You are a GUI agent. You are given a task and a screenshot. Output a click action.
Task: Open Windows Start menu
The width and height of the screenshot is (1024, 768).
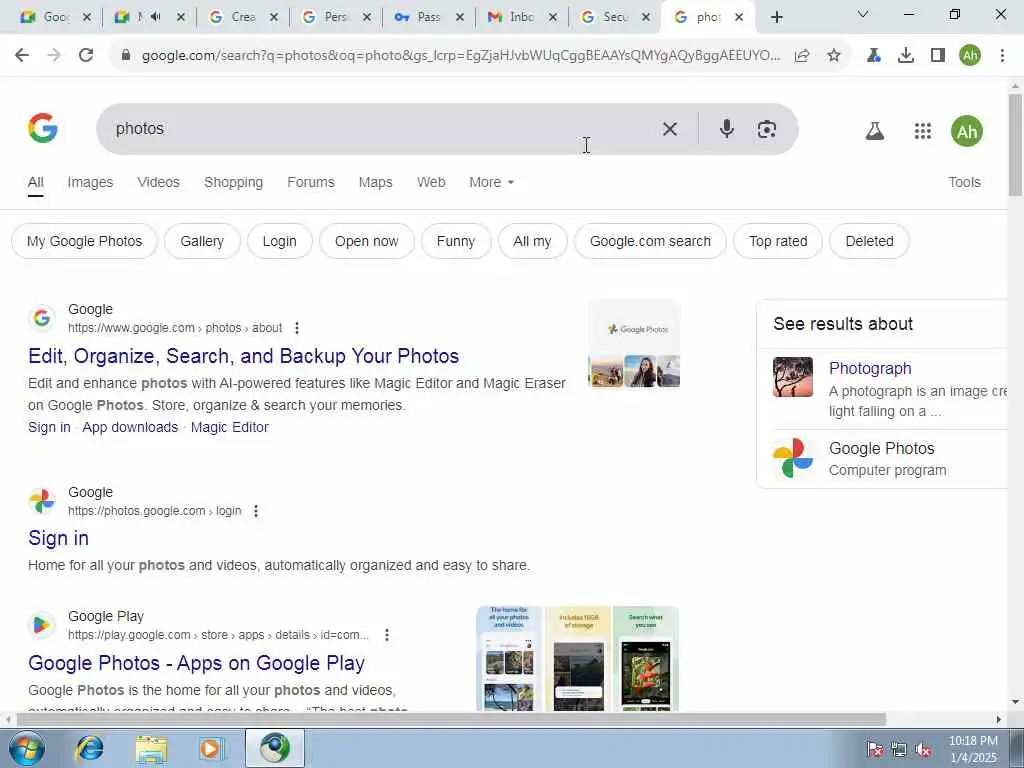pyautogui.click(x=27, y=748)
